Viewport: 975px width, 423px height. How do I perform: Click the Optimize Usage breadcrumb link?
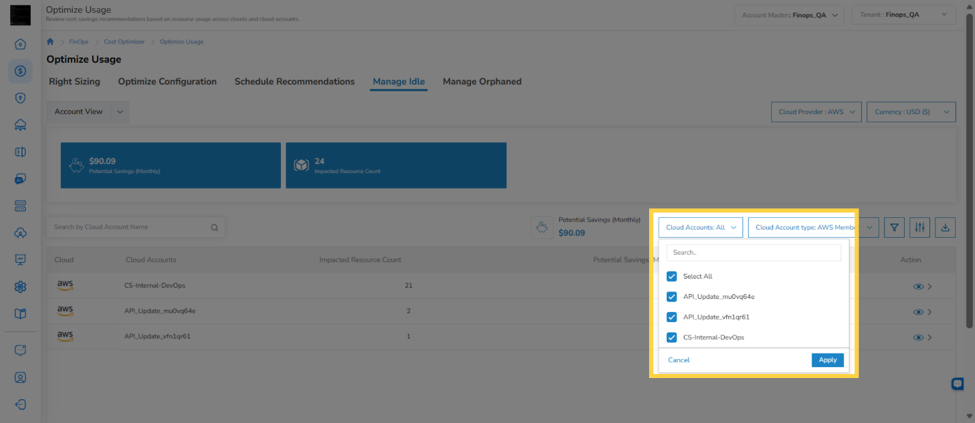point(182,42)
